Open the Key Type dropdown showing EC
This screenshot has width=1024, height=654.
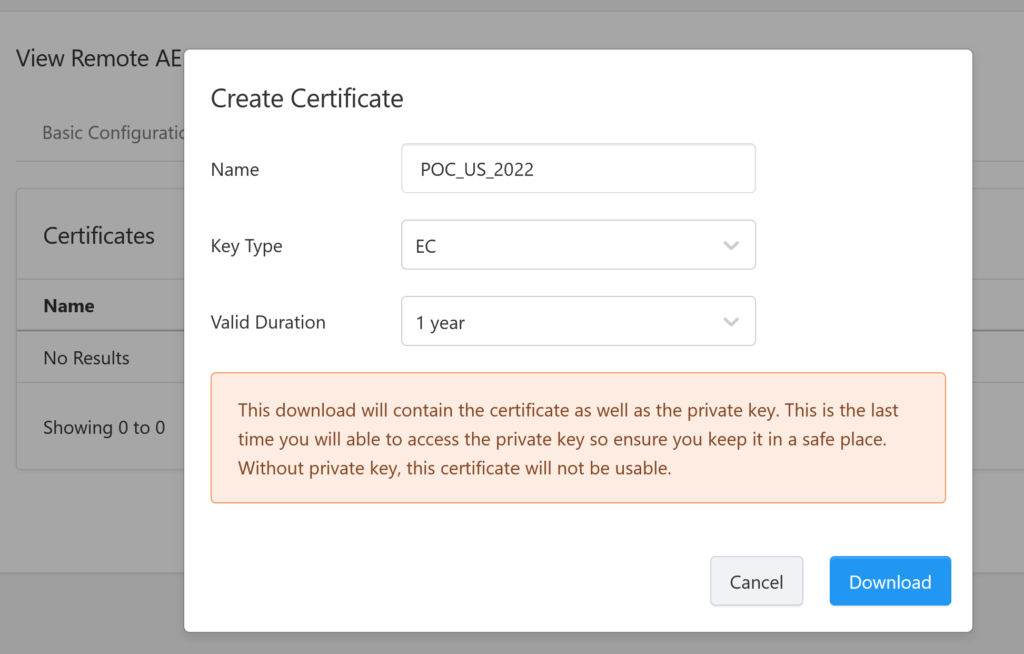(578, 245)
